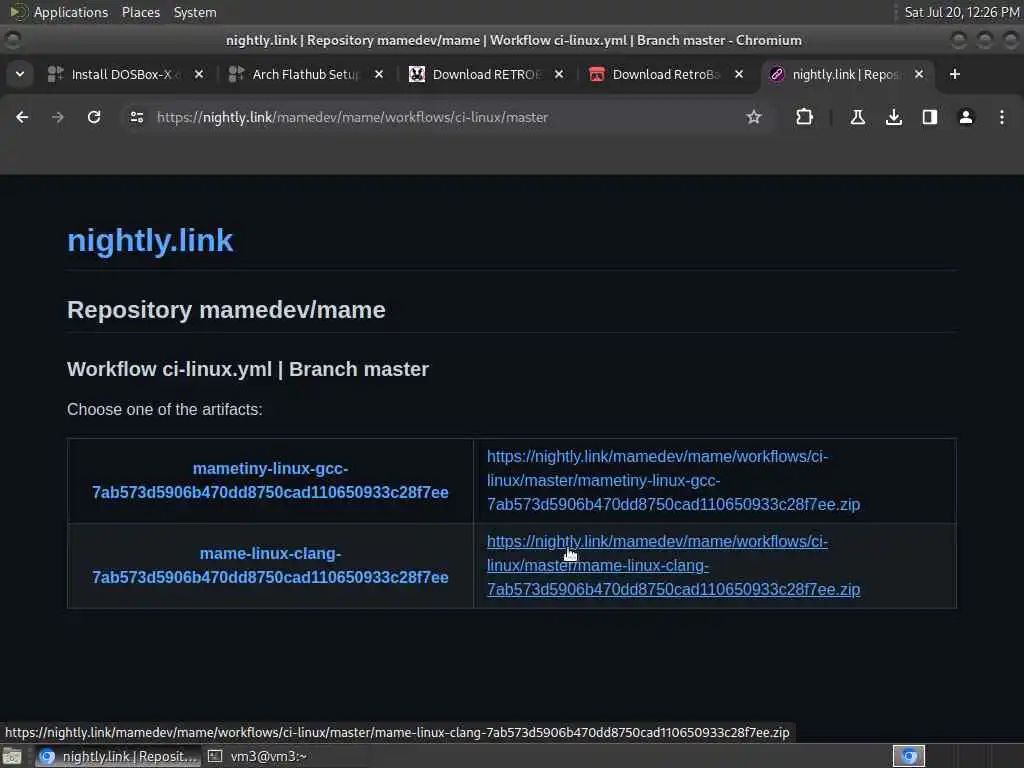Show desktop via taskbar icon
Image resolution: width=1024 pixels, height=768 pixels.
coord(12,757)
